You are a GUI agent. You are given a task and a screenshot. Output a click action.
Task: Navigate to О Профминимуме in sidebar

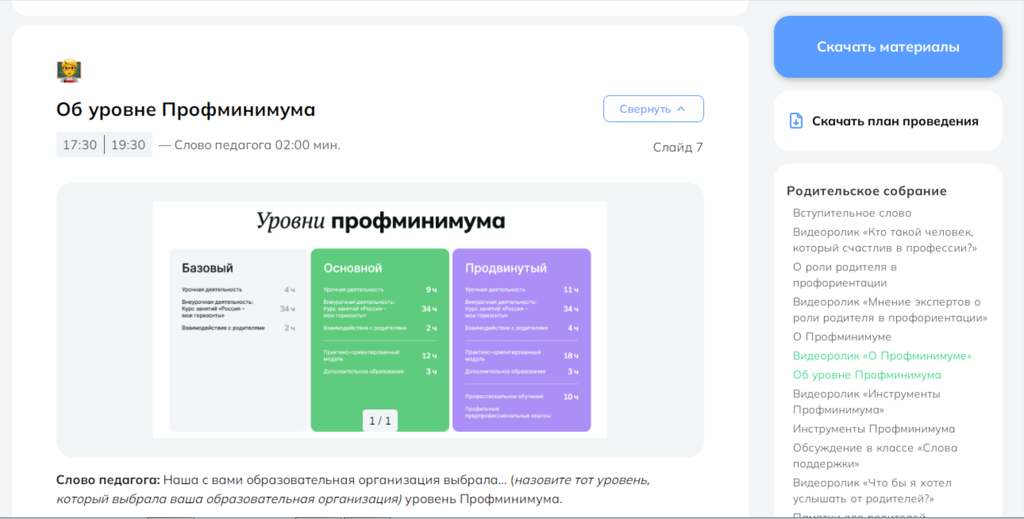point(841,337)
